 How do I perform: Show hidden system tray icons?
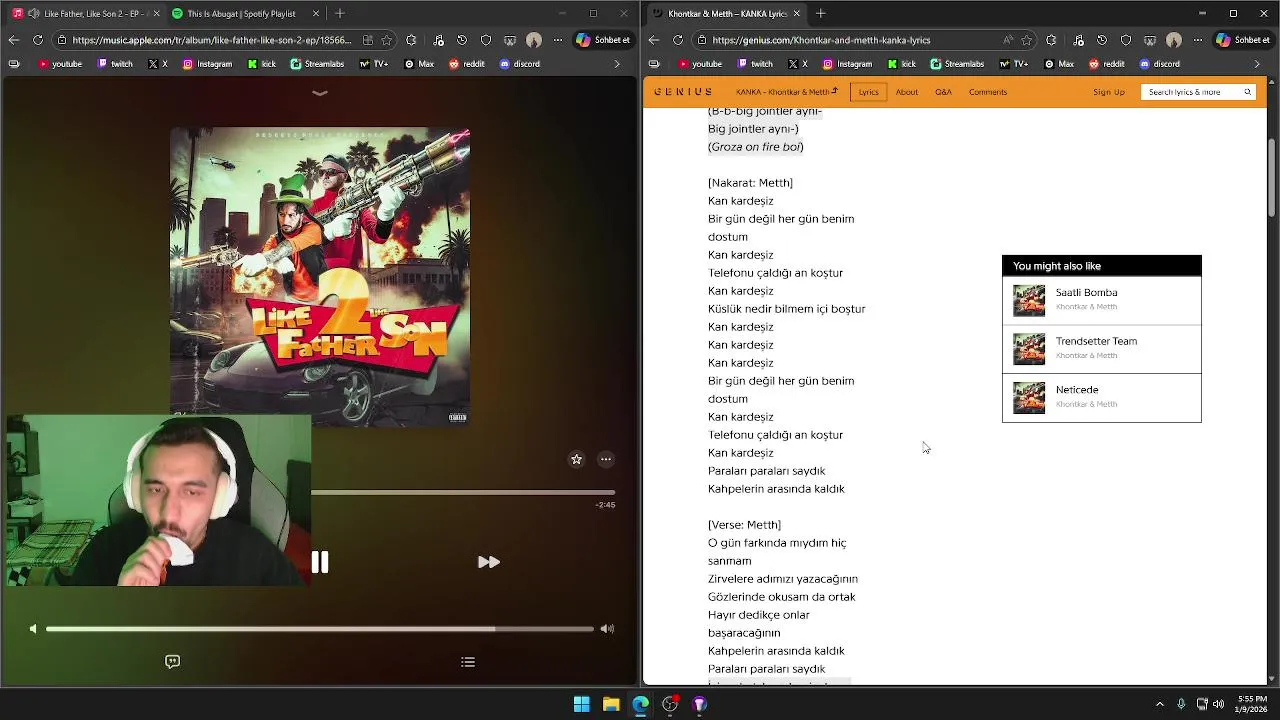1159,704
